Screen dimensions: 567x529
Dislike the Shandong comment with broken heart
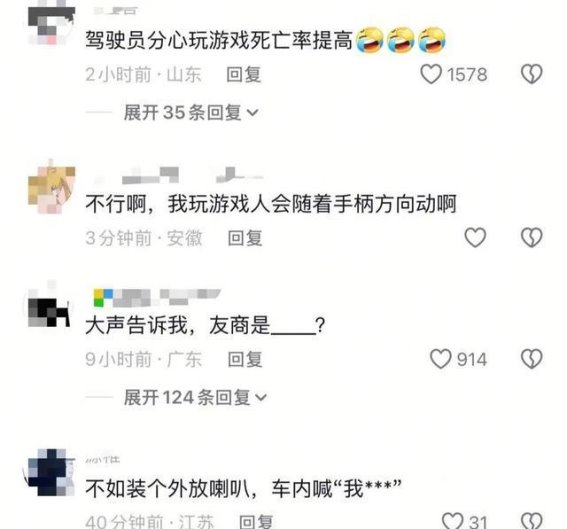coord(532,74)
